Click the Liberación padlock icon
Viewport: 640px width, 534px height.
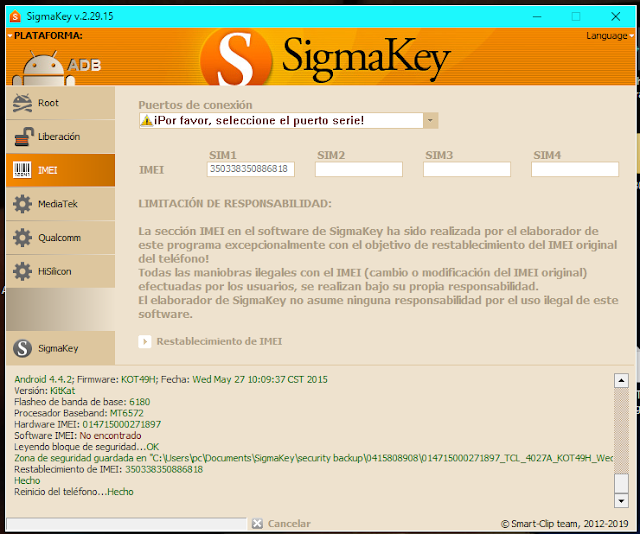pos(24,137)
